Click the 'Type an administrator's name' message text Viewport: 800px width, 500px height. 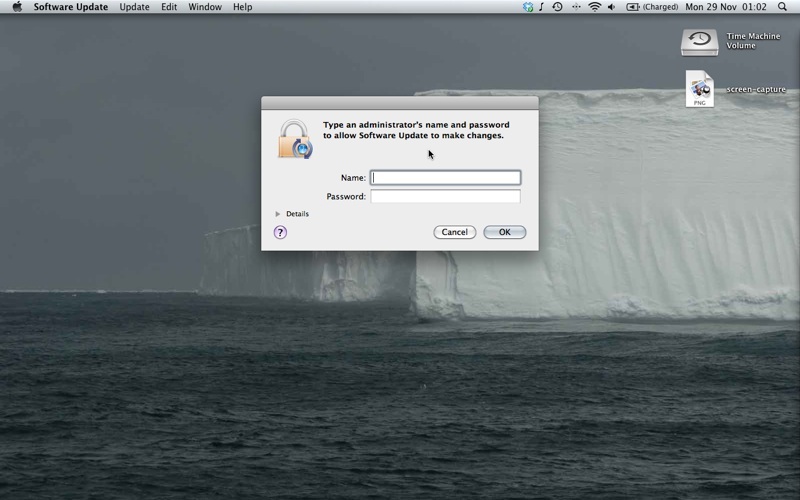tap(416, 130)
